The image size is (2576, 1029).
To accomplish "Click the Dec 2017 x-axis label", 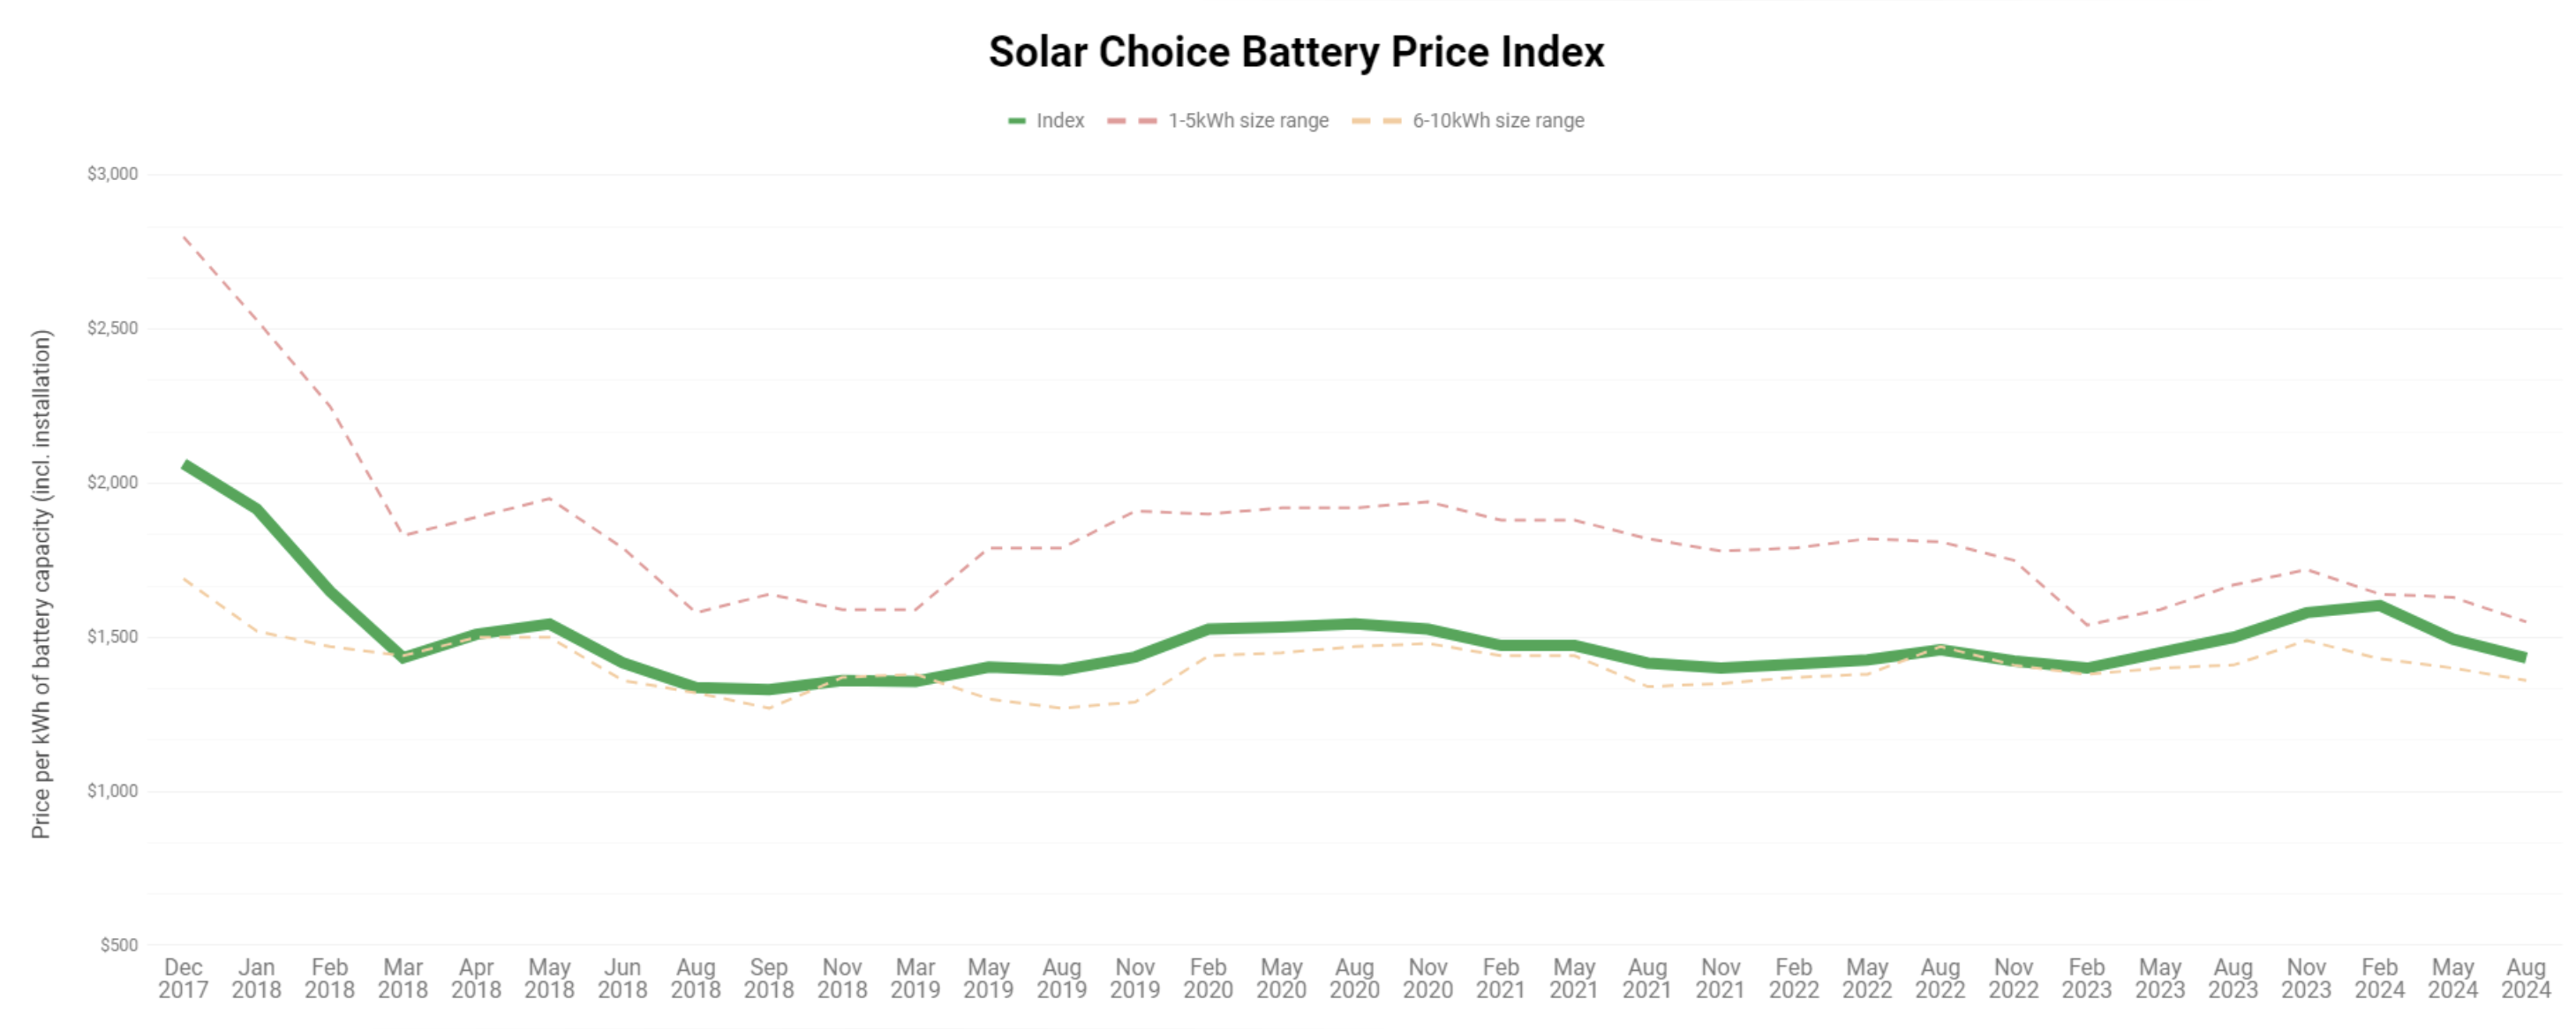I will pyautogui.click(x=183, y=978).
